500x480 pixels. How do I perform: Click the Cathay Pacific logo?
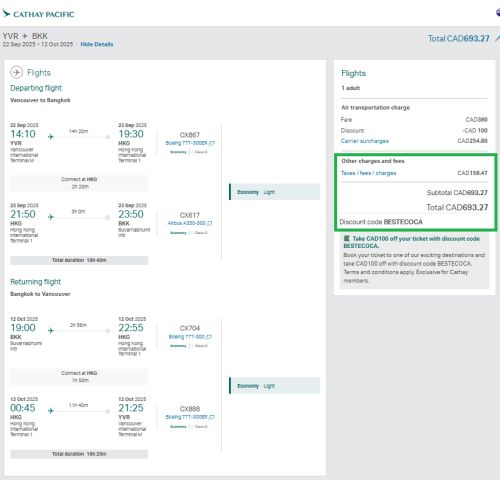click(38, 14)
